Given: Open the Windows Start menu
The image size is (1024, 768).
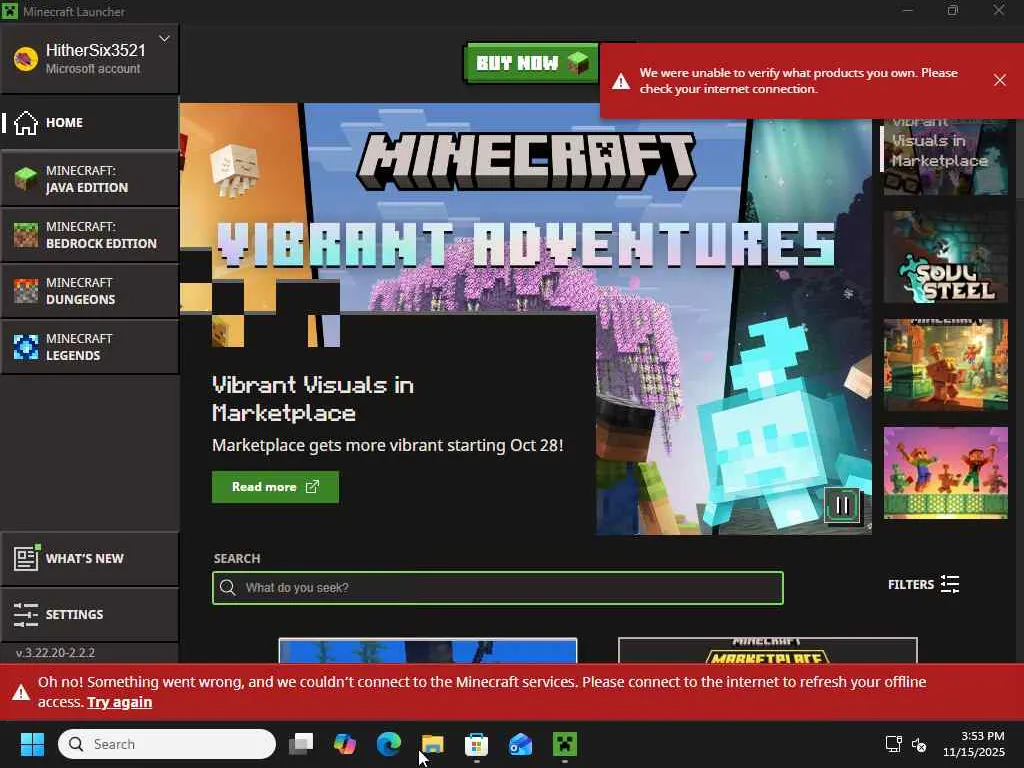Looking at the screenshot, I should point(32,744).
